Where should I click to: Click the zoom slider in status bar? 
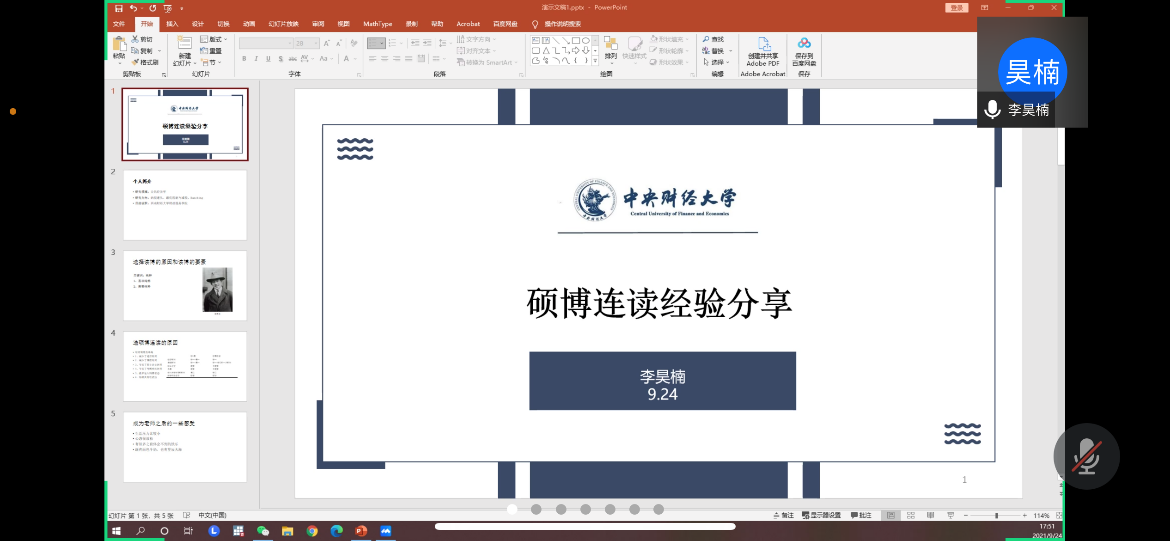[996, 515]
